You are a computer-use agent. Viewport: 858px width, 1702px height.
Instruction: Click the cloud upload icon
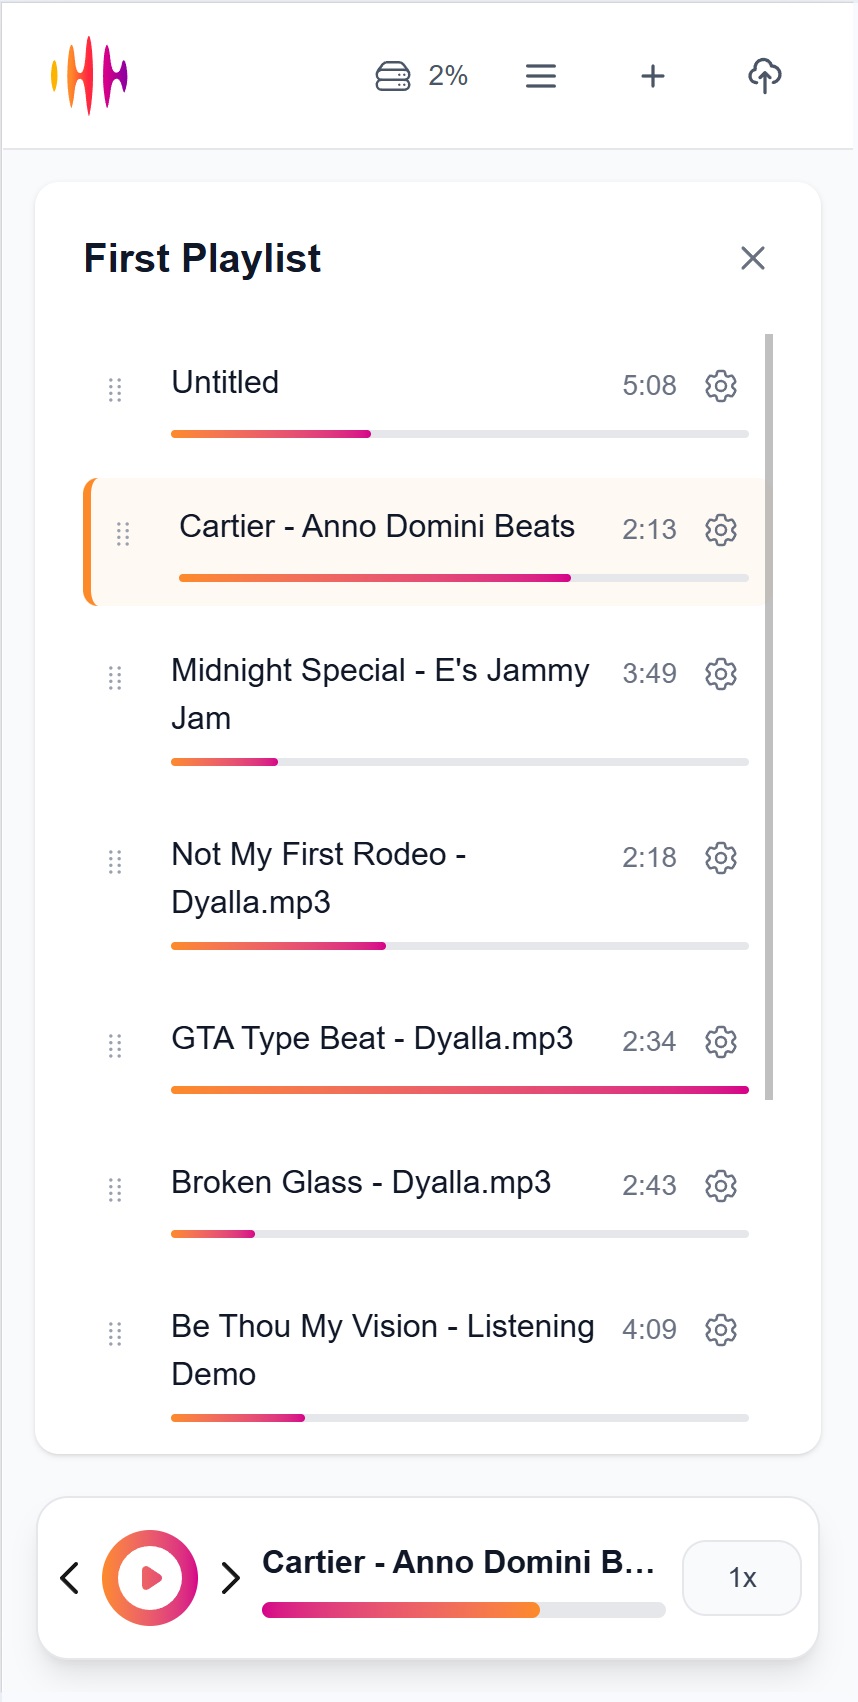(x=765, y=76)
